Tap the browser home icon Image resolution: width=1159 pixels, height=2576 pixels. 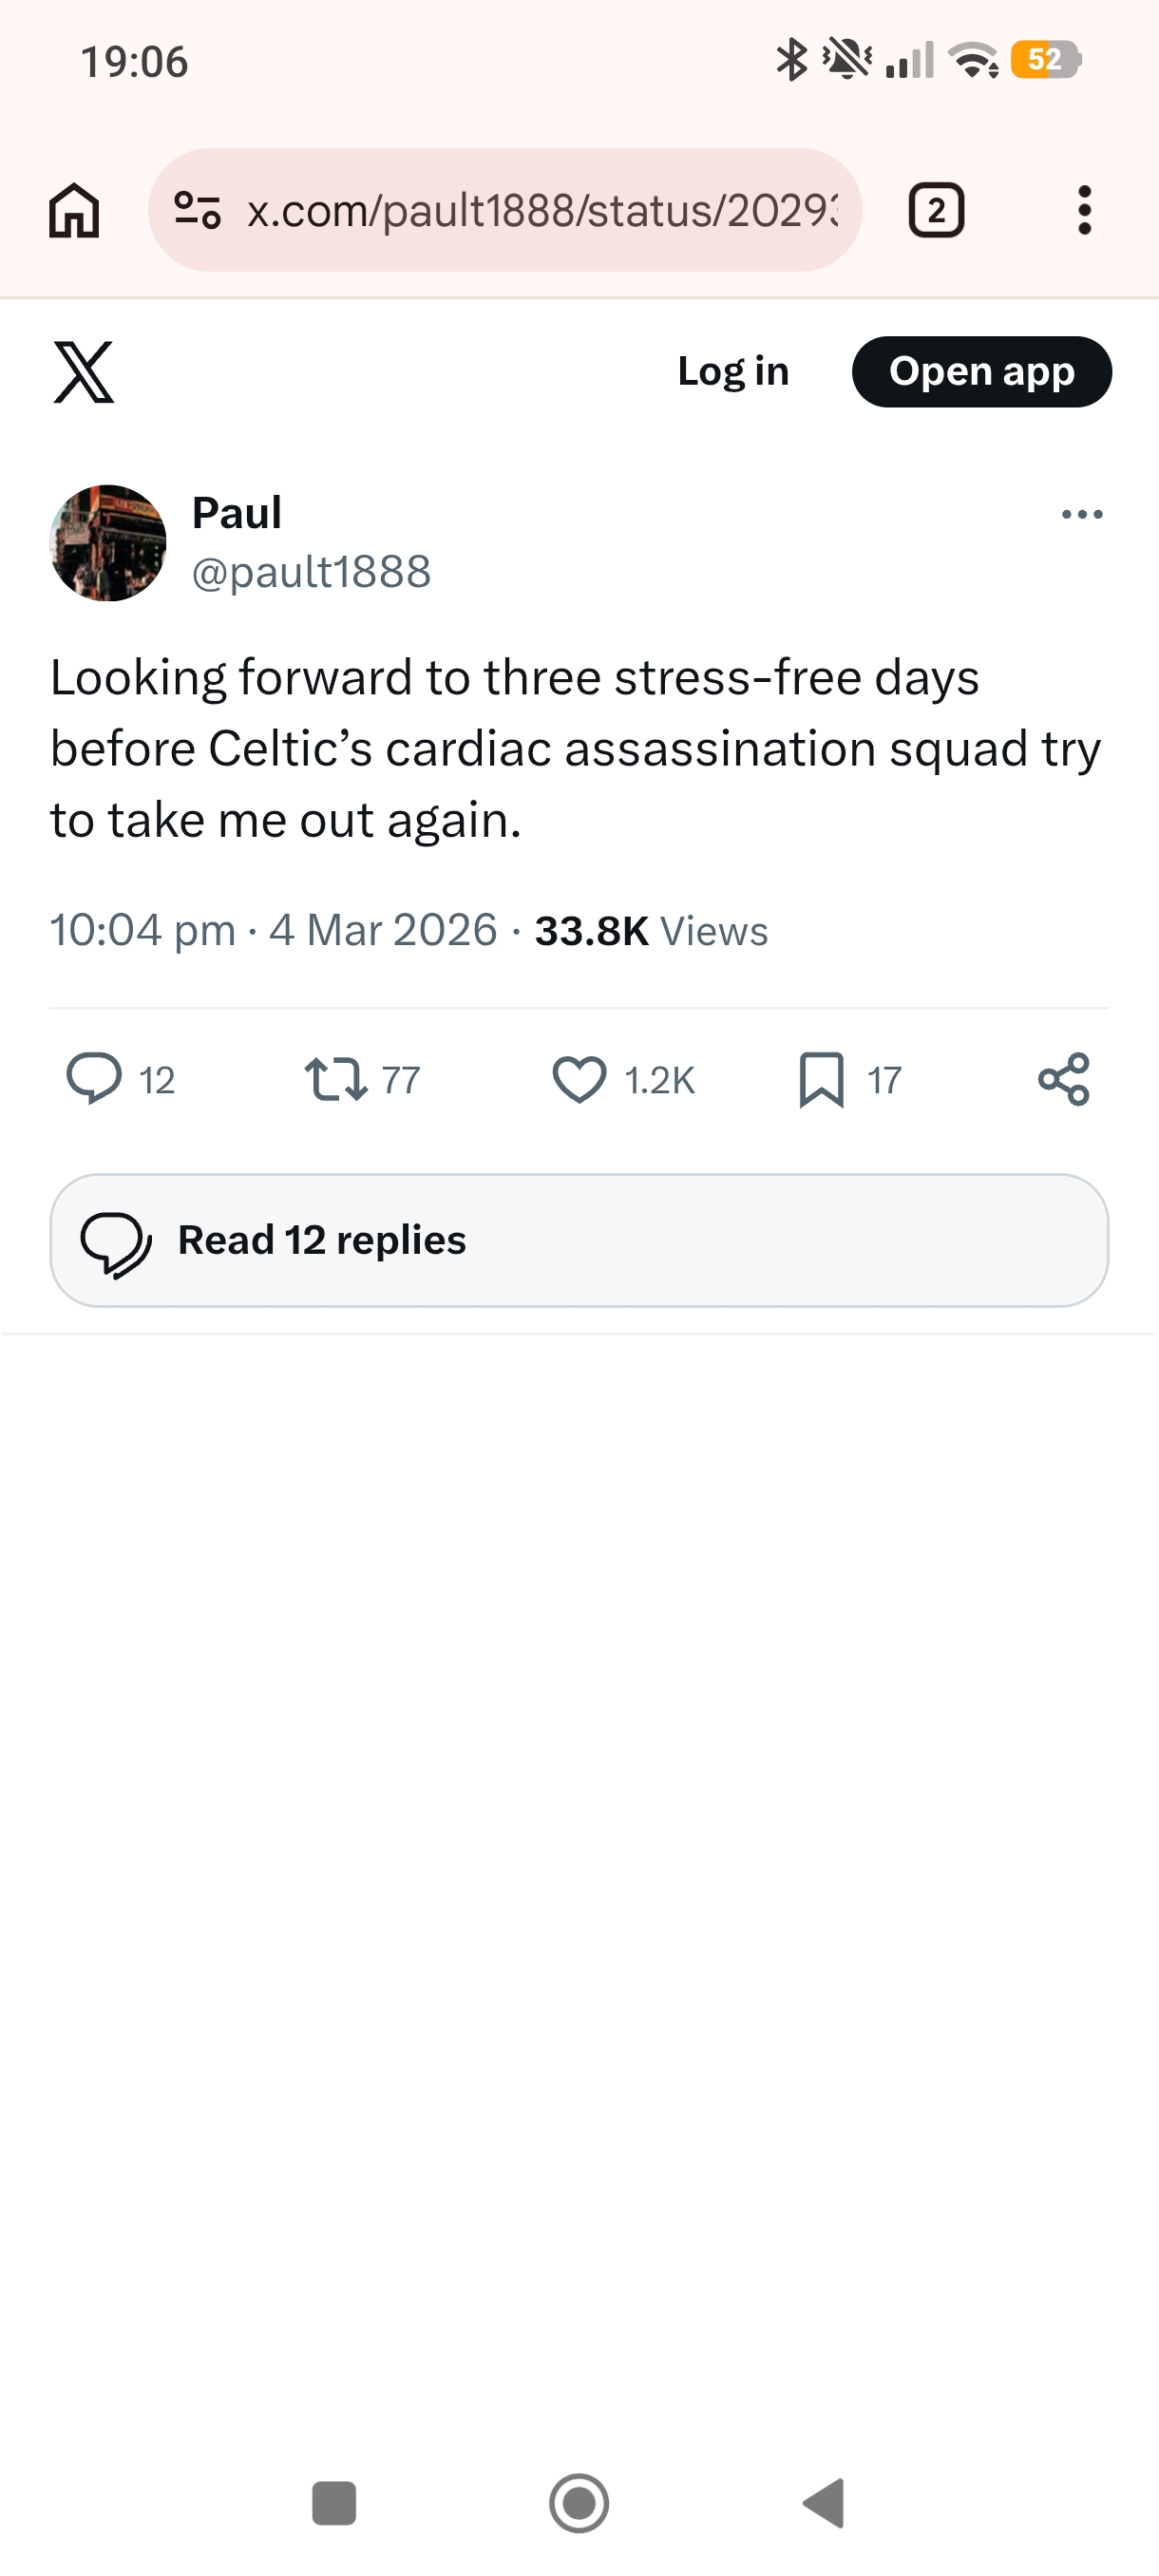click(x=74, y=211)
